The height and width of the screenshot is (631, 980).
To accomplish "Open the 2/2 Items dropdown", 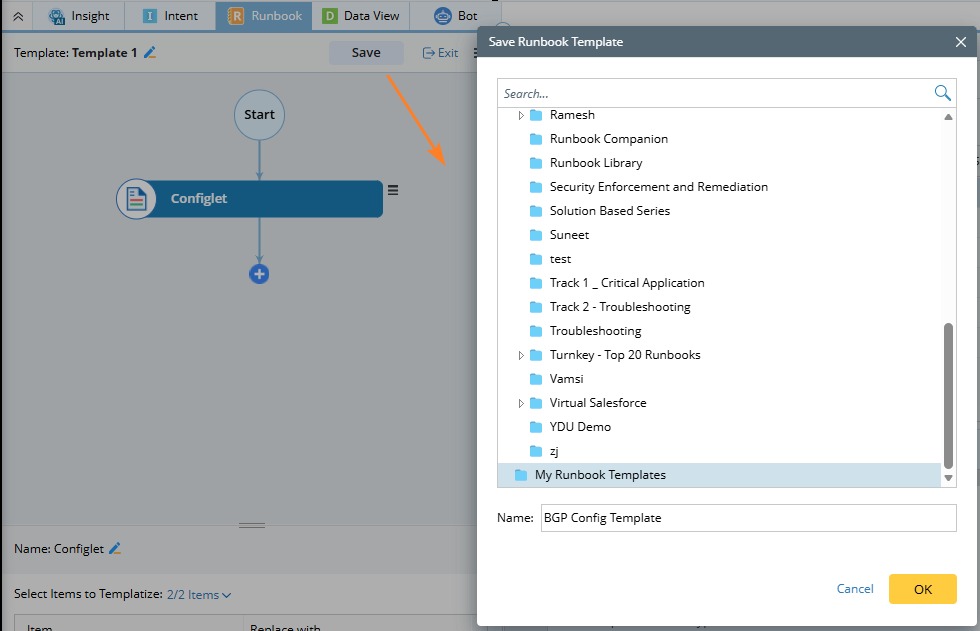I will [199, 595].
